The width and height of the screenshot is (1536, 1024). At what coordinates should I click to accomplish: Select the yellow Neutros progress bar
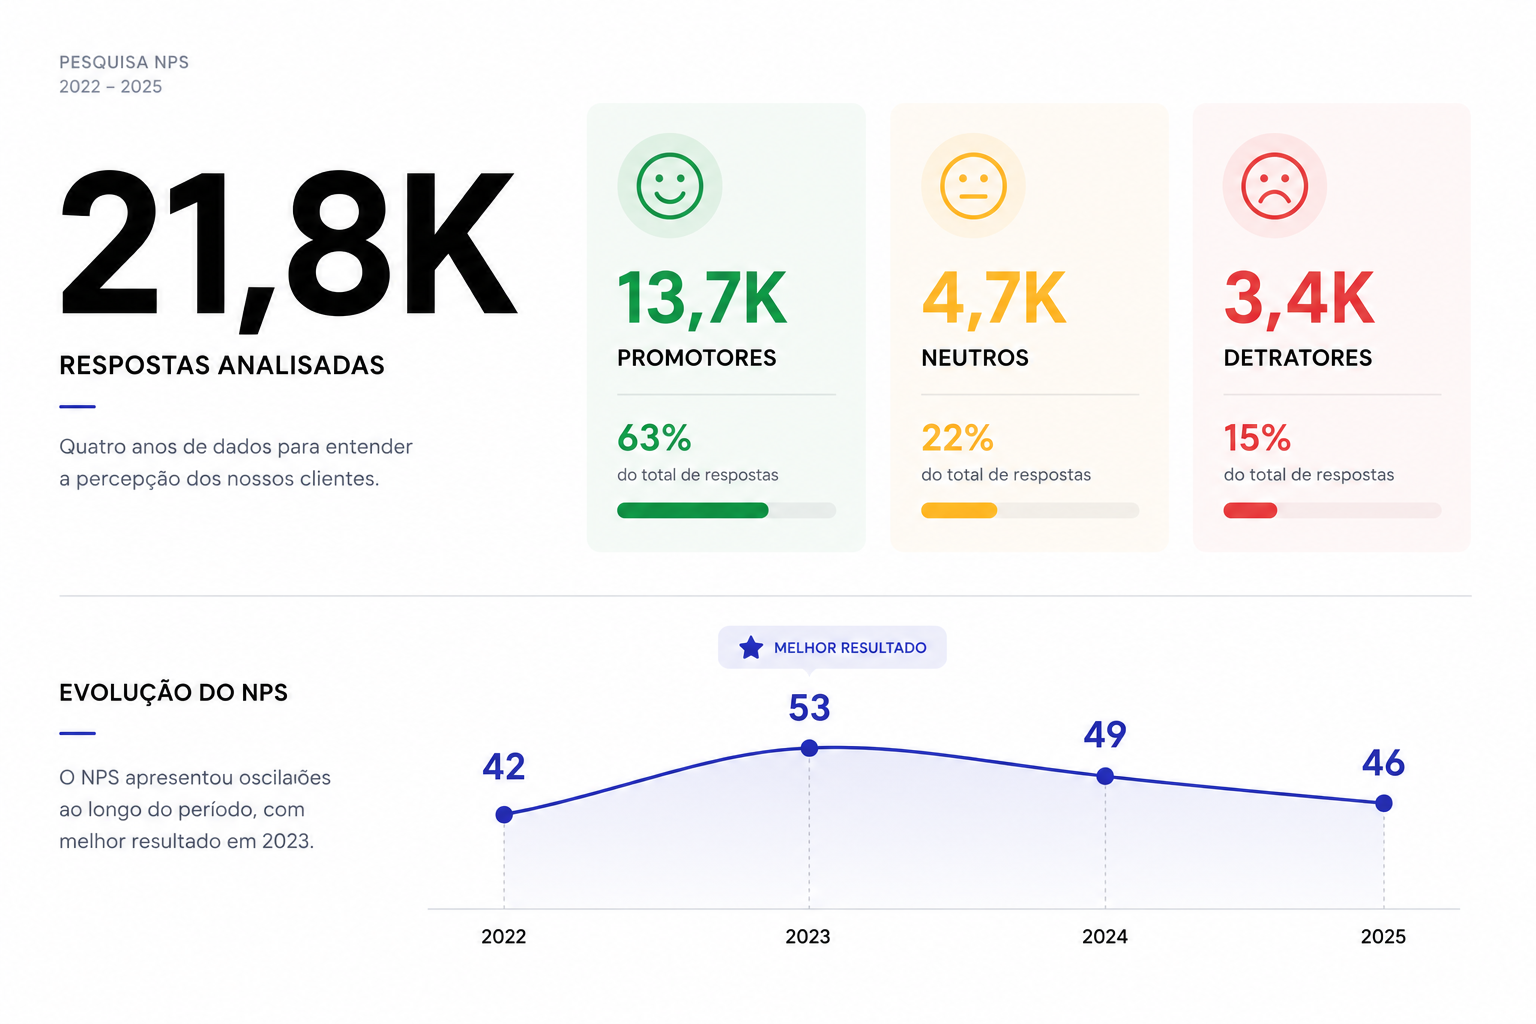coord(1030,510)
